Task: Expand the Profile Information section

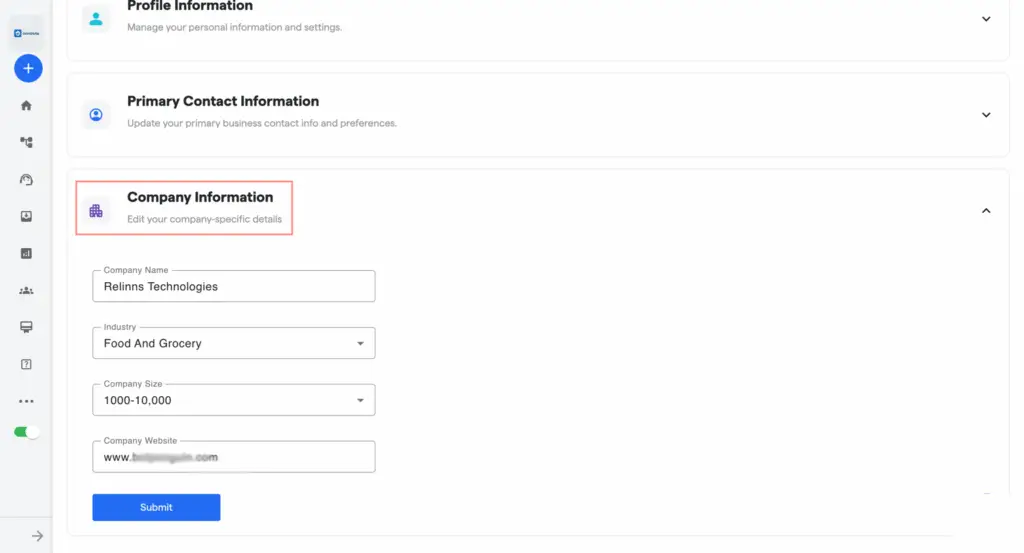Action: [985, 19]
